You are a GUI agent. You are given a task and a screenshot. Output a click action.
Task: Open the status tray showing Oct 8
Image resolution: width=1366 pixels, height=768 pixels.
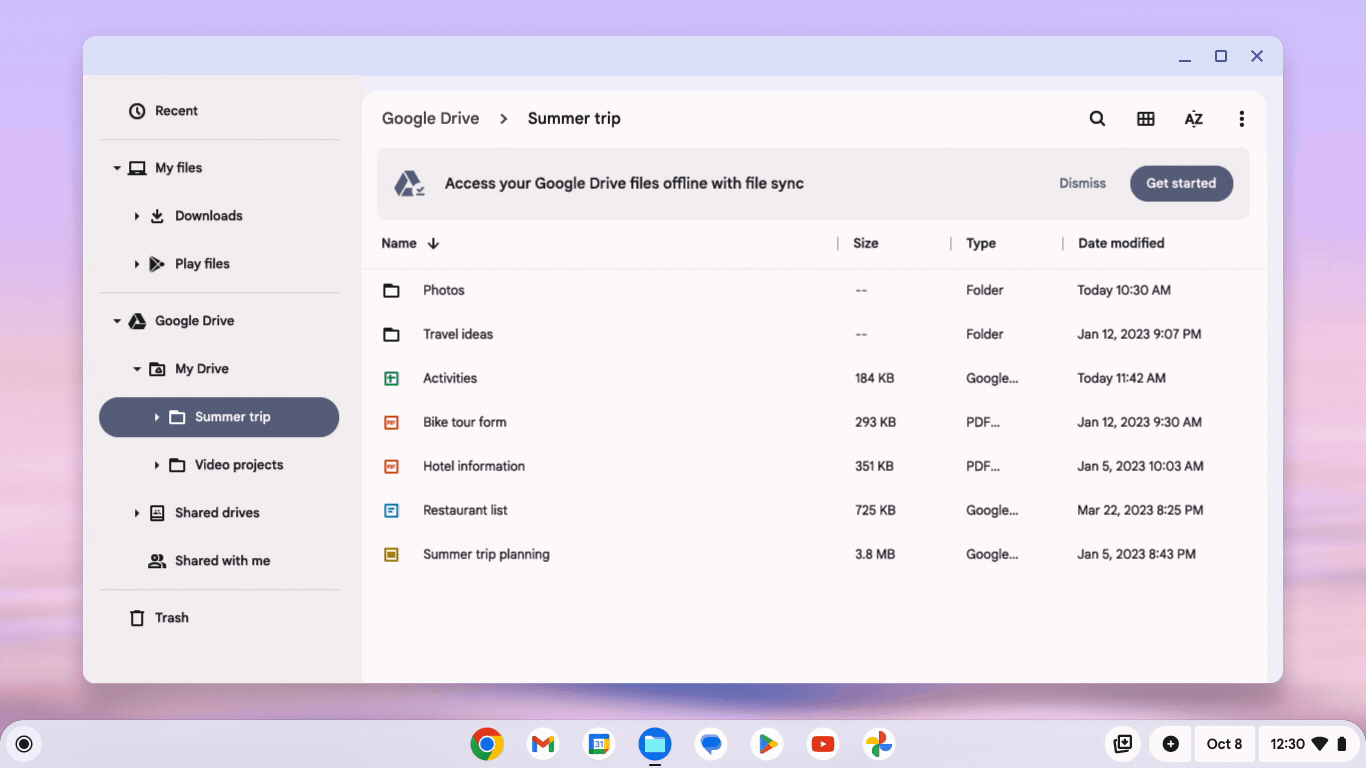[x=1224, y=744]
